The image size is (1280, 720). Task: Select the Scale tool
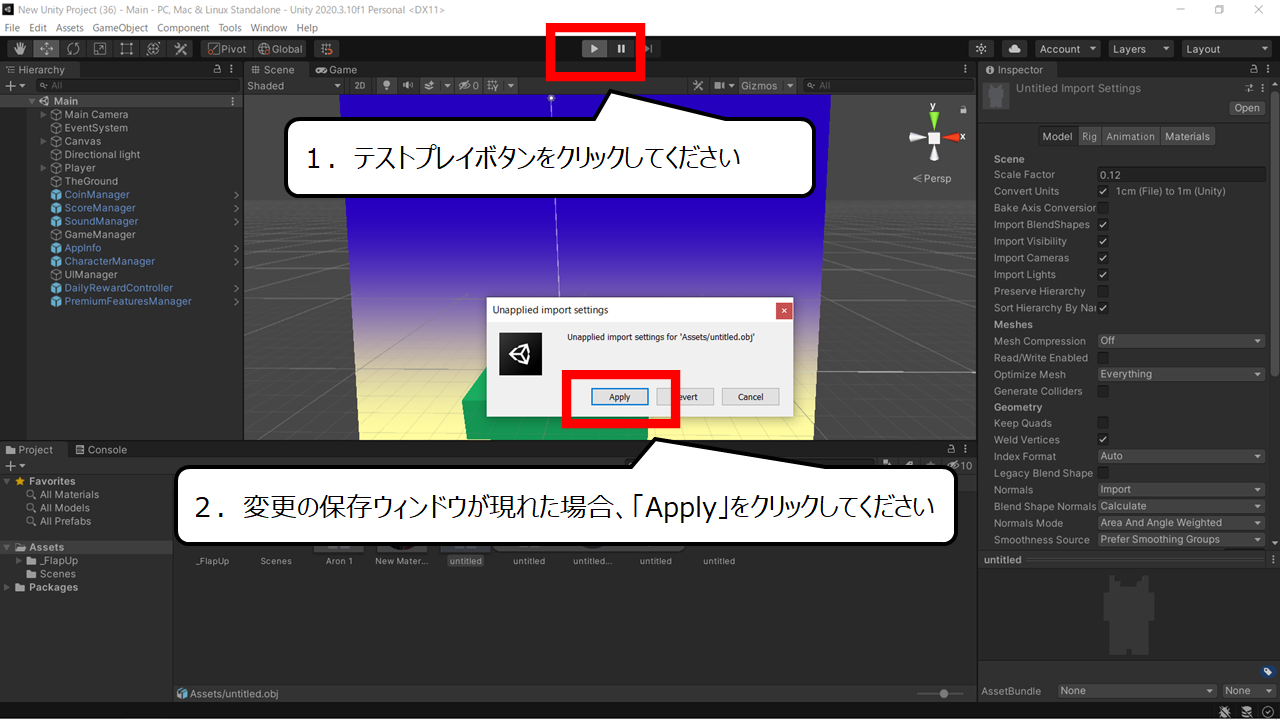[x=100, y=49]
